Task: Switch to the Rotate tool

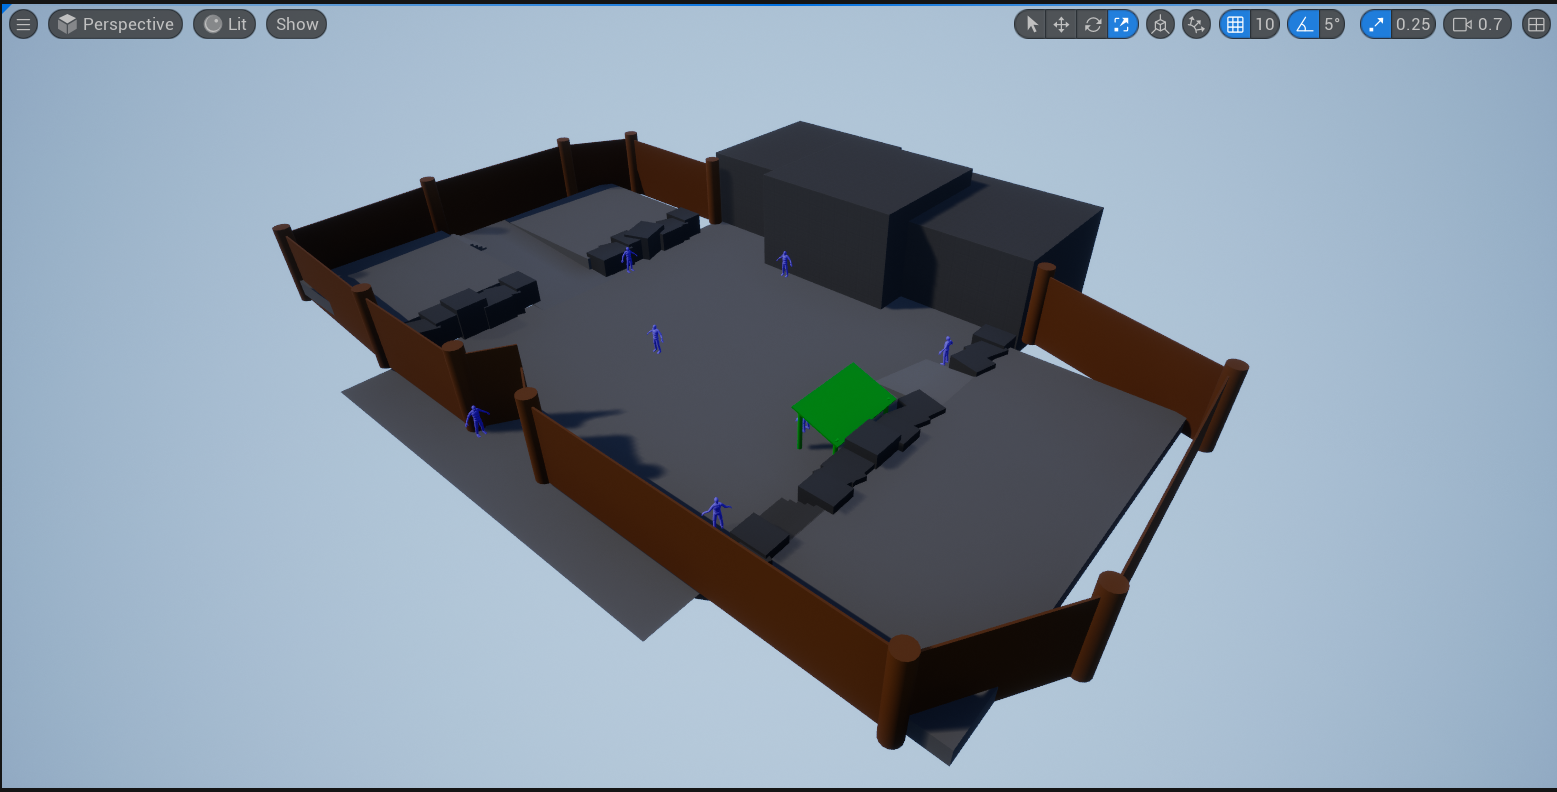Action: tap(1091, 24)
